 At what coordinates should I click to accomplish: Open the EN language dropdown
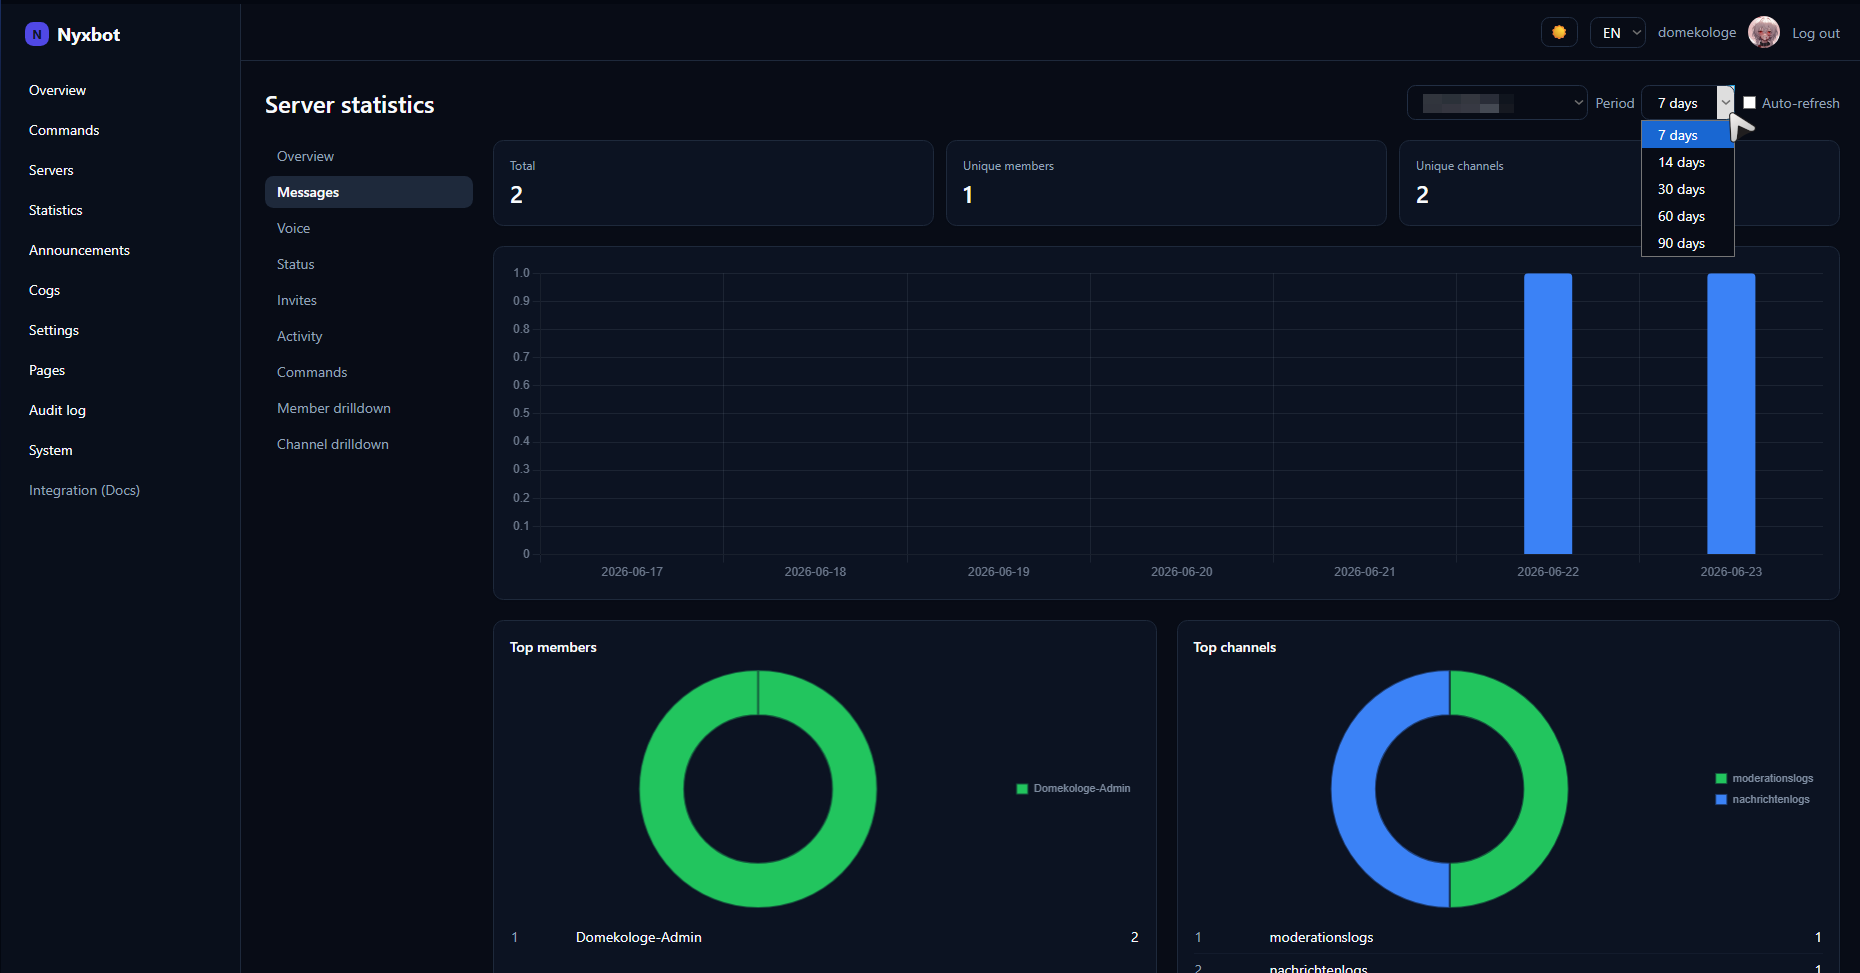1617,32
